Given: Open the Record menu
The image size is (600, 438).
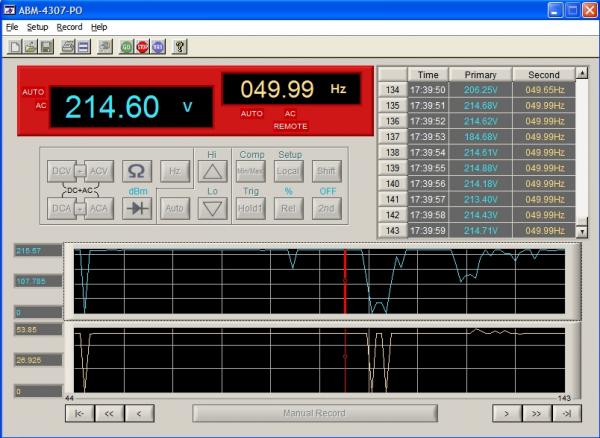Looking at the screenshot, I should tap(70, 27).
